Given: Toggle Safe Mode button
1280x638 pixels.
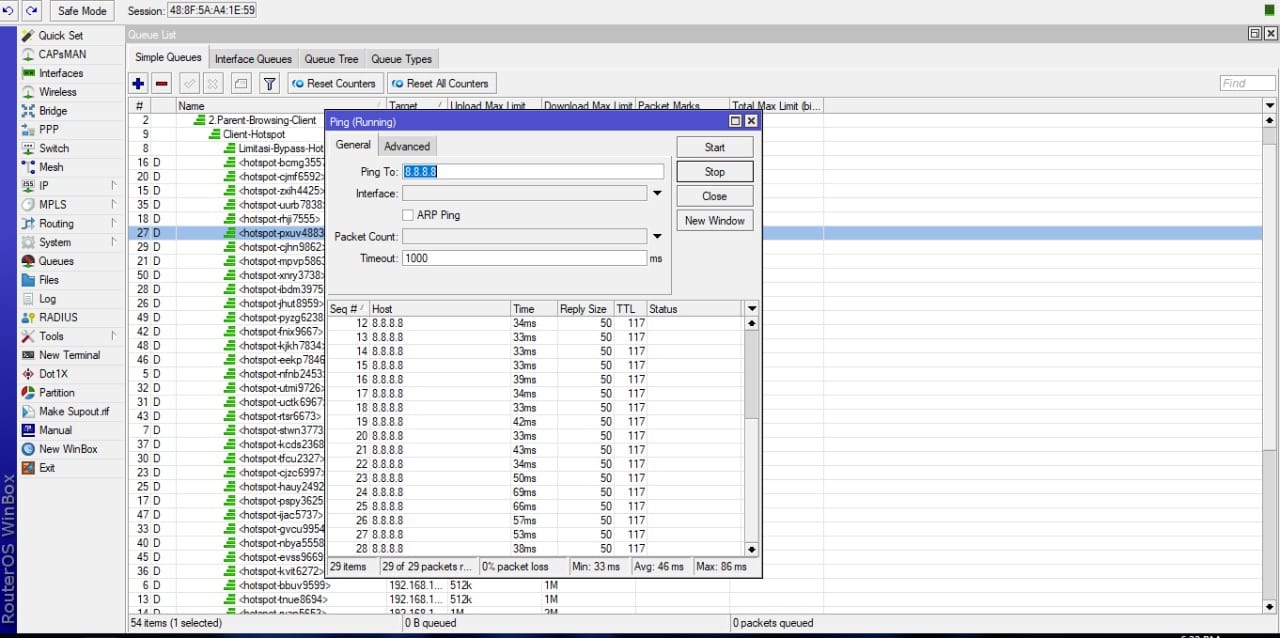Looking at the screenshot, I should (82, 11).
